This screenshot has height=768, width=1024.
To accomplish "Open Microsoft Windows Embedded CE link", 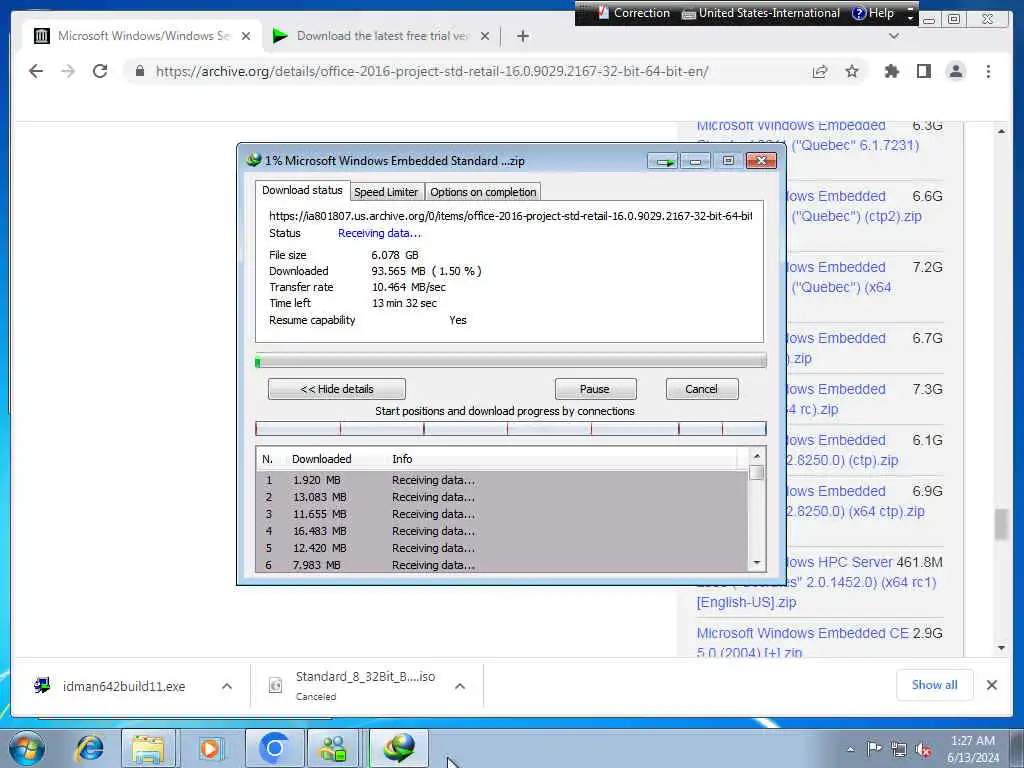I will (x=803, y=633).
